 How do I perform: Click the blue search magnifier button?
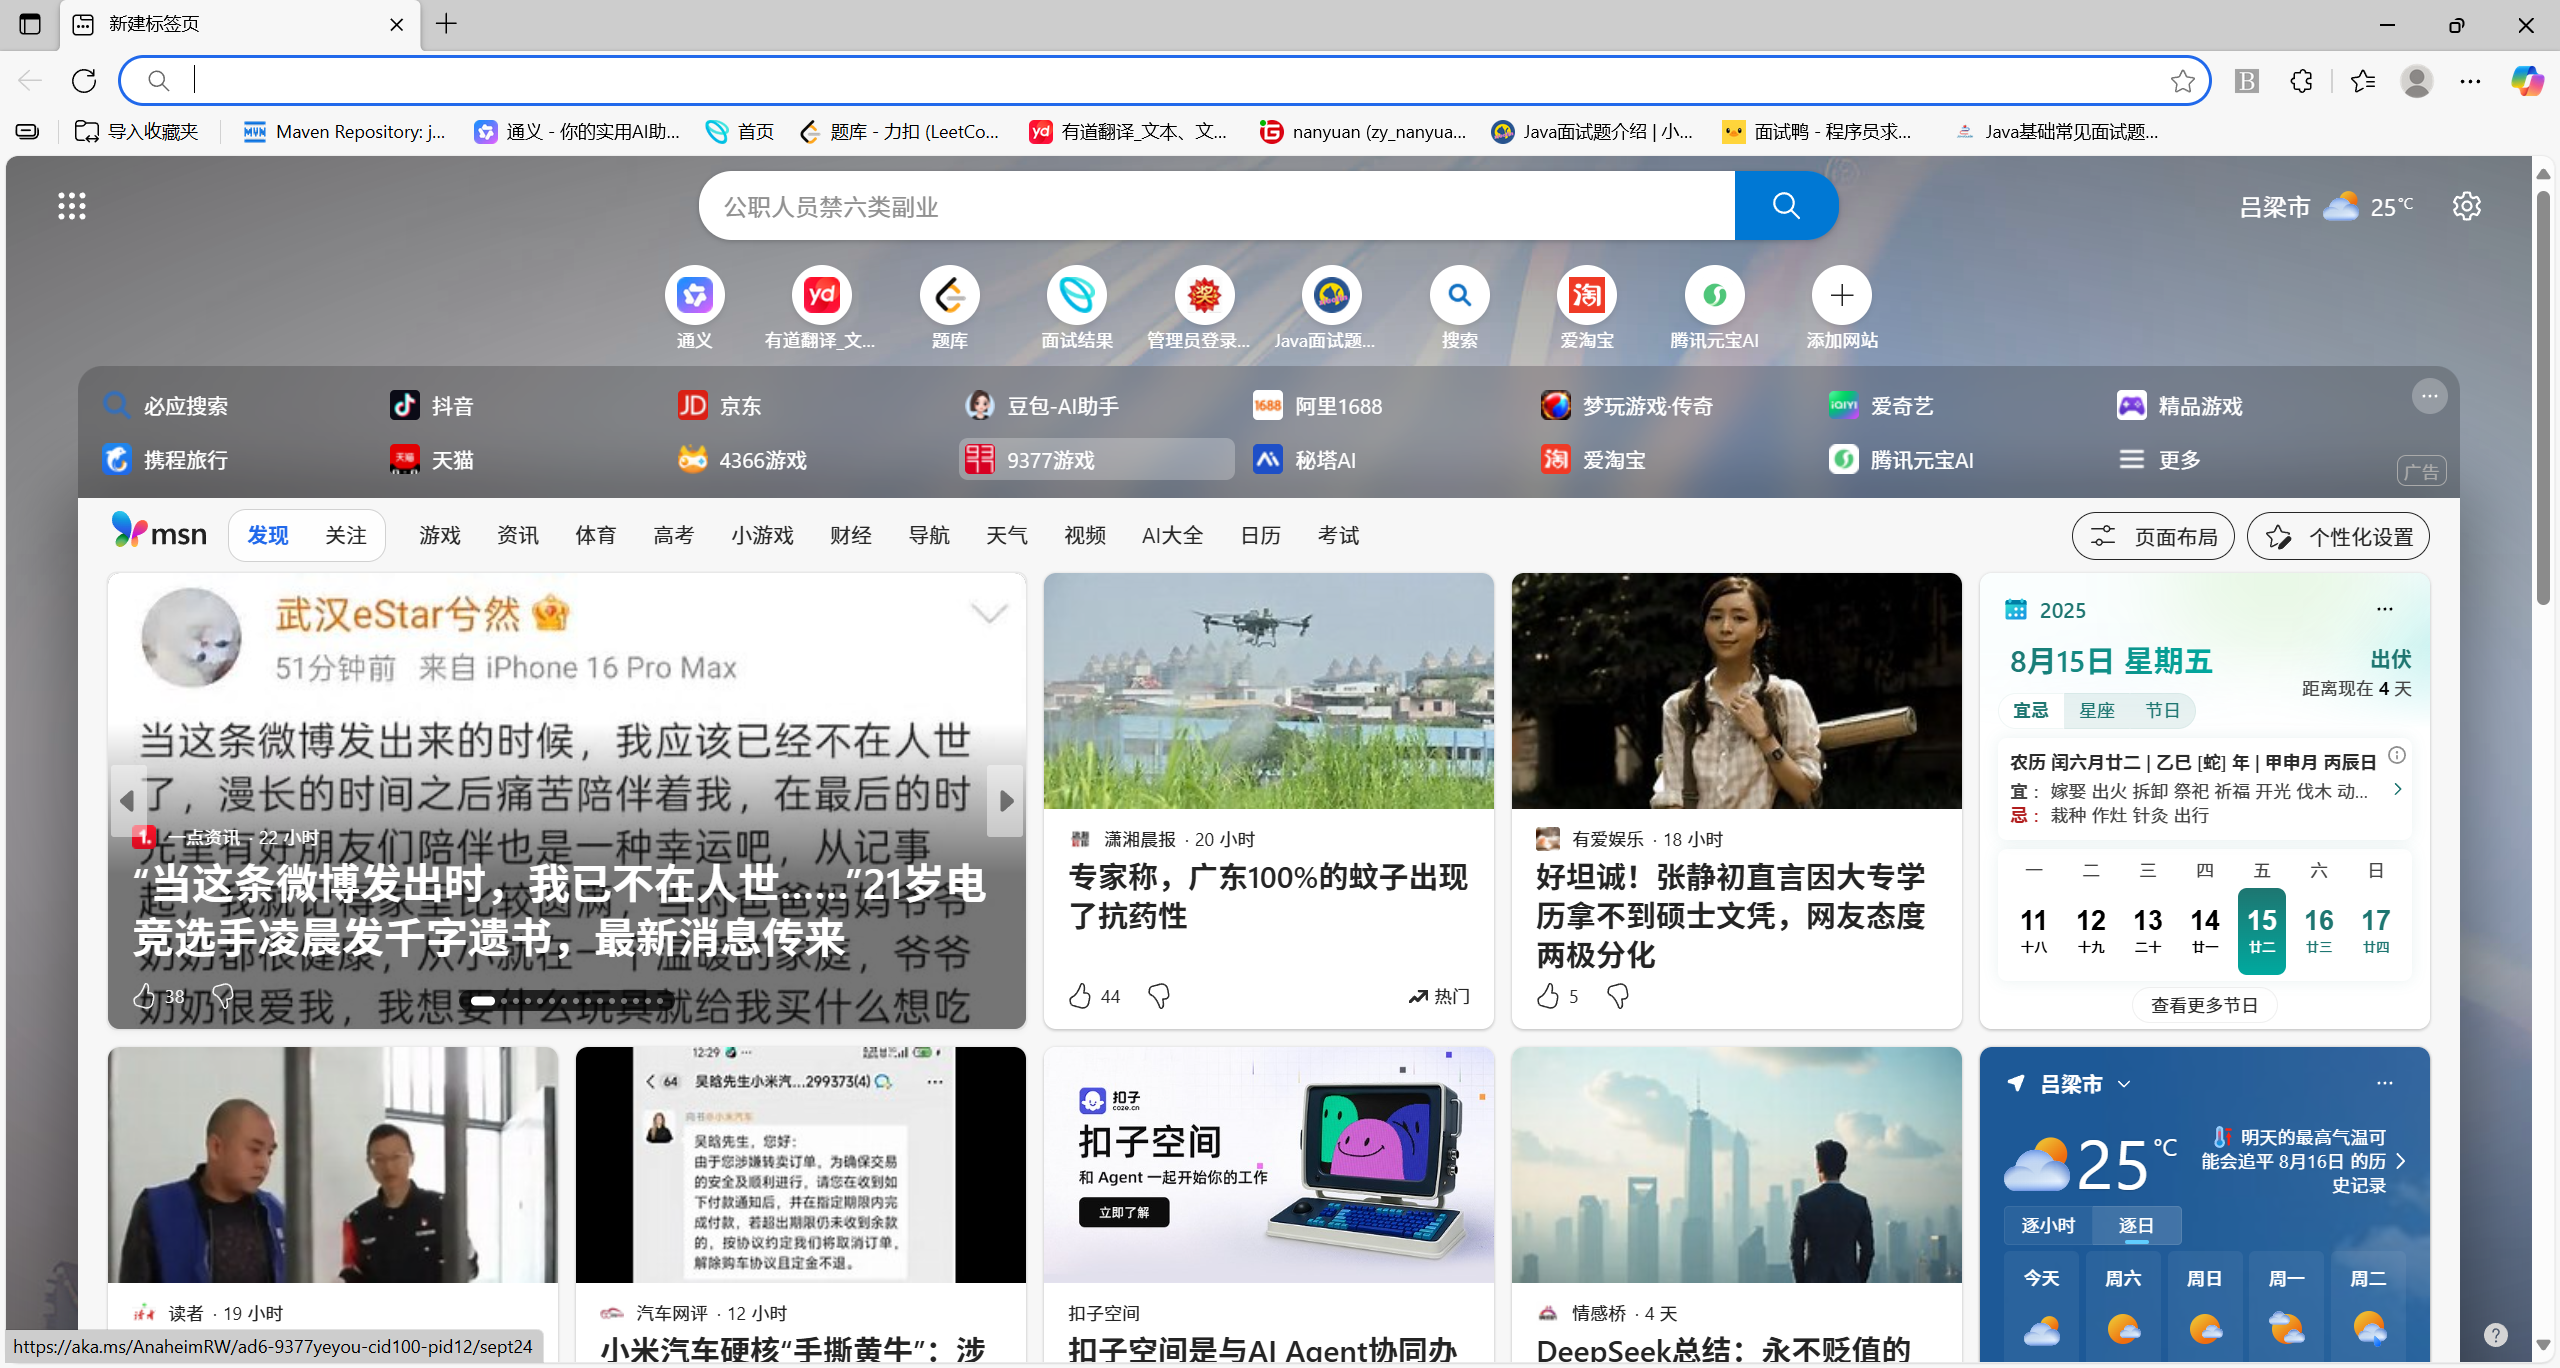click(1786, 206)
